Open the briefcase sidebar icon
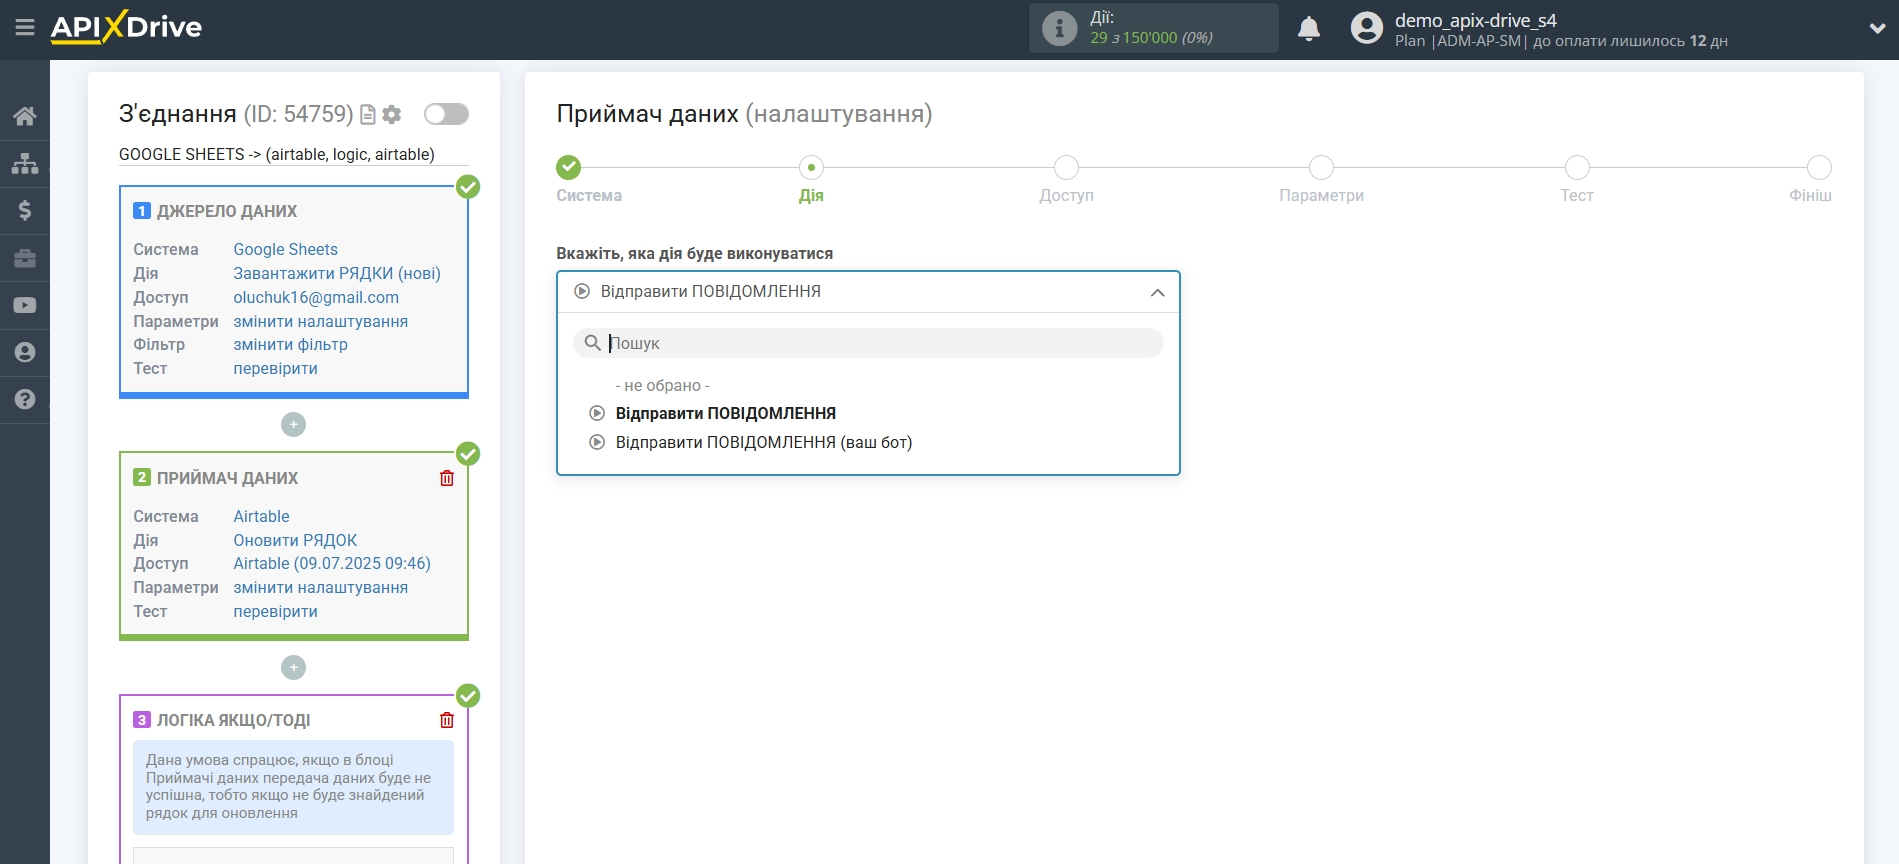This screenshot has width=1899, height=864. coord(25,258)
